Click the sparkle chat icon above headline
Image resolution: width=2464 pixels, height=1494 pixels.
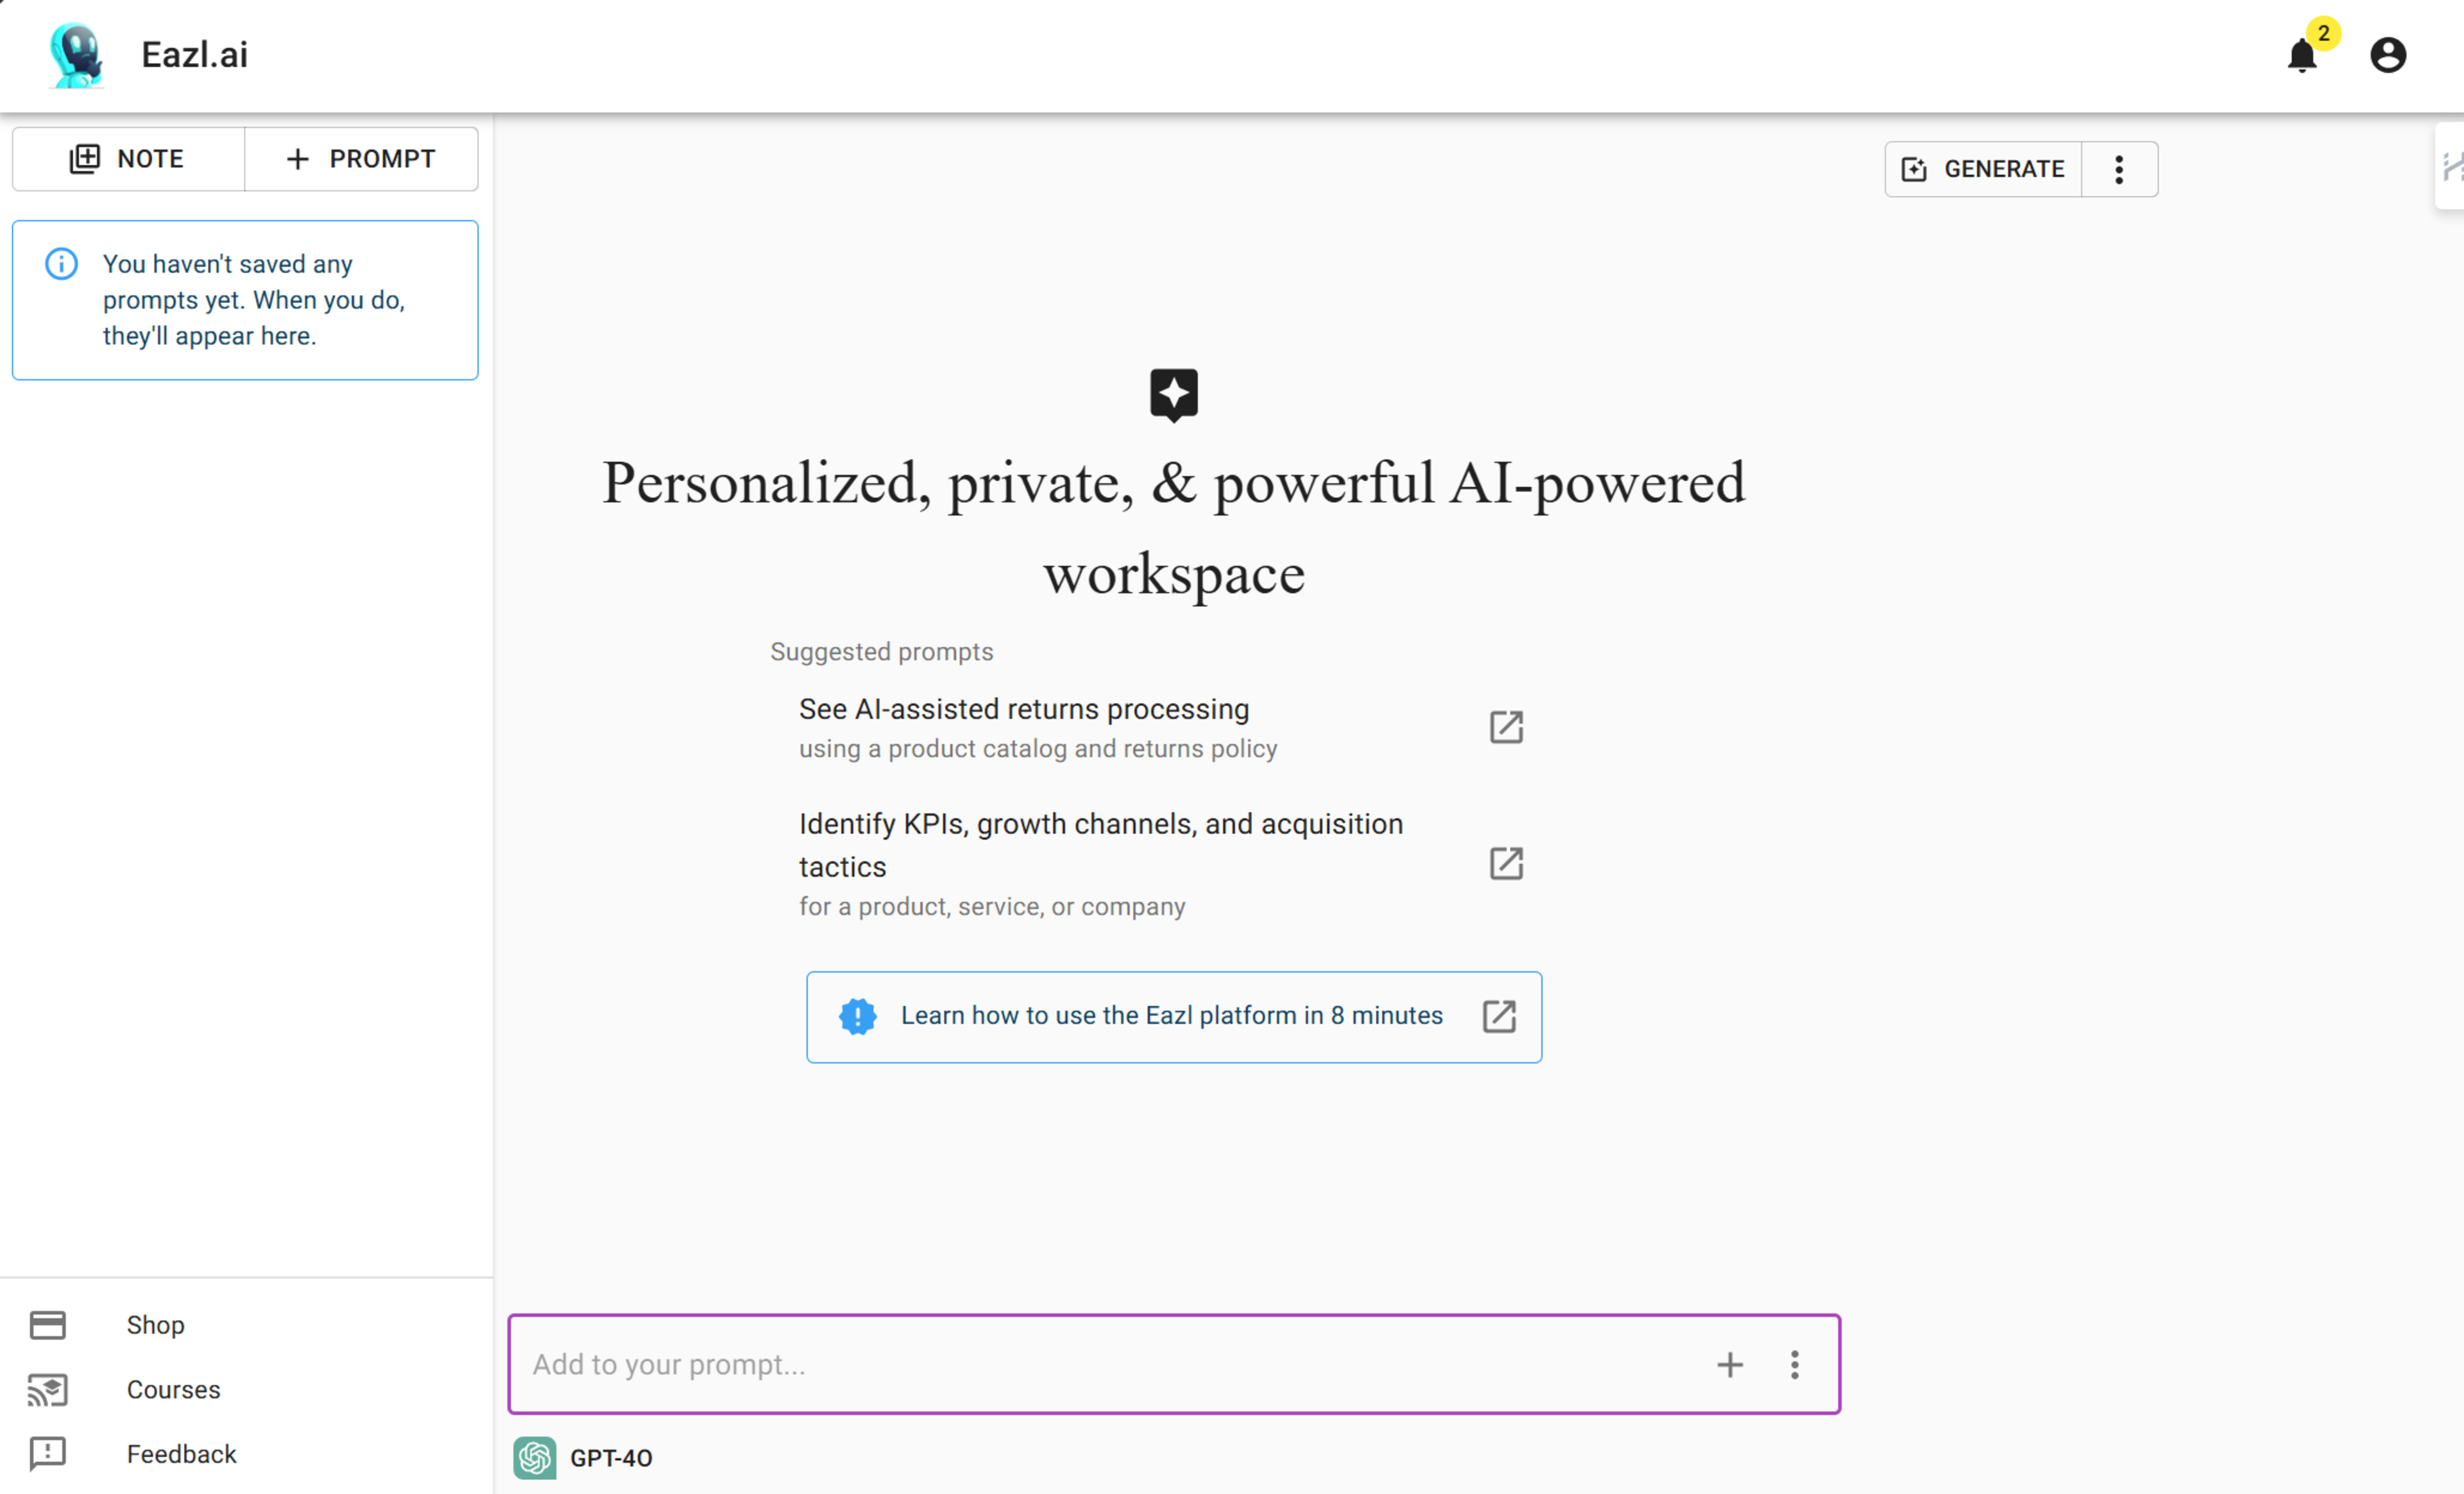pyautogui.click(x=1173, y=394)
